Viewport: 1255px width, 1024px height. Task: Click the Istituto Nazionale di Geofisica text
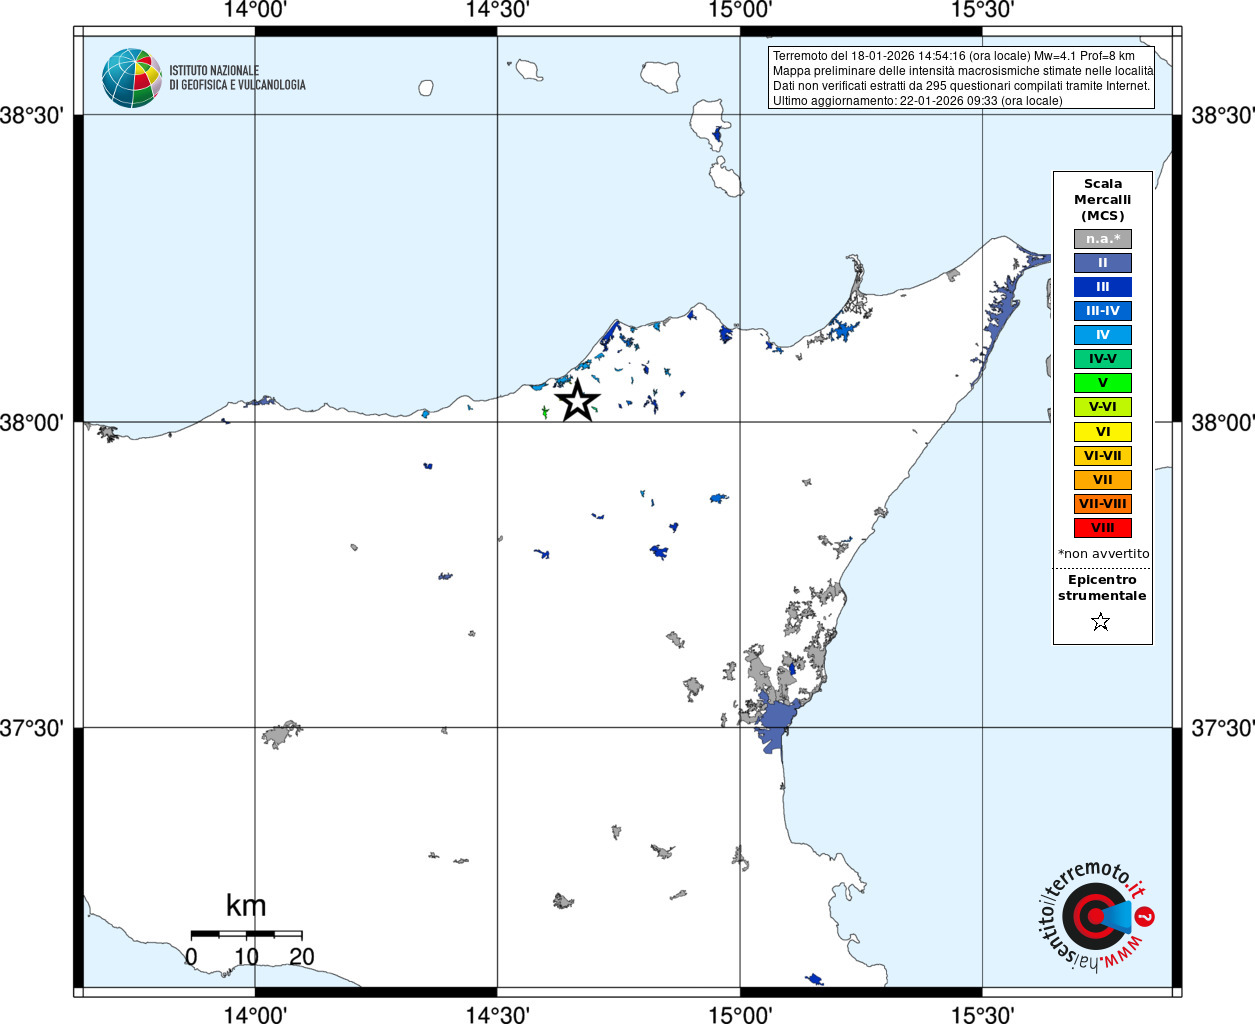tap(237, 78)
